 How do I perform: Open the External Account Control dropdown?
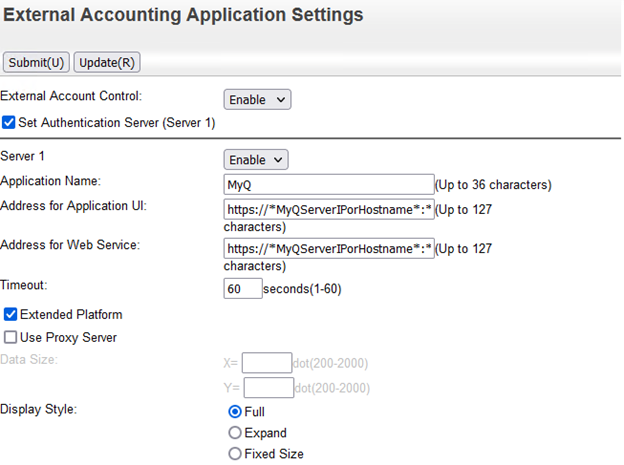(257, 99)
